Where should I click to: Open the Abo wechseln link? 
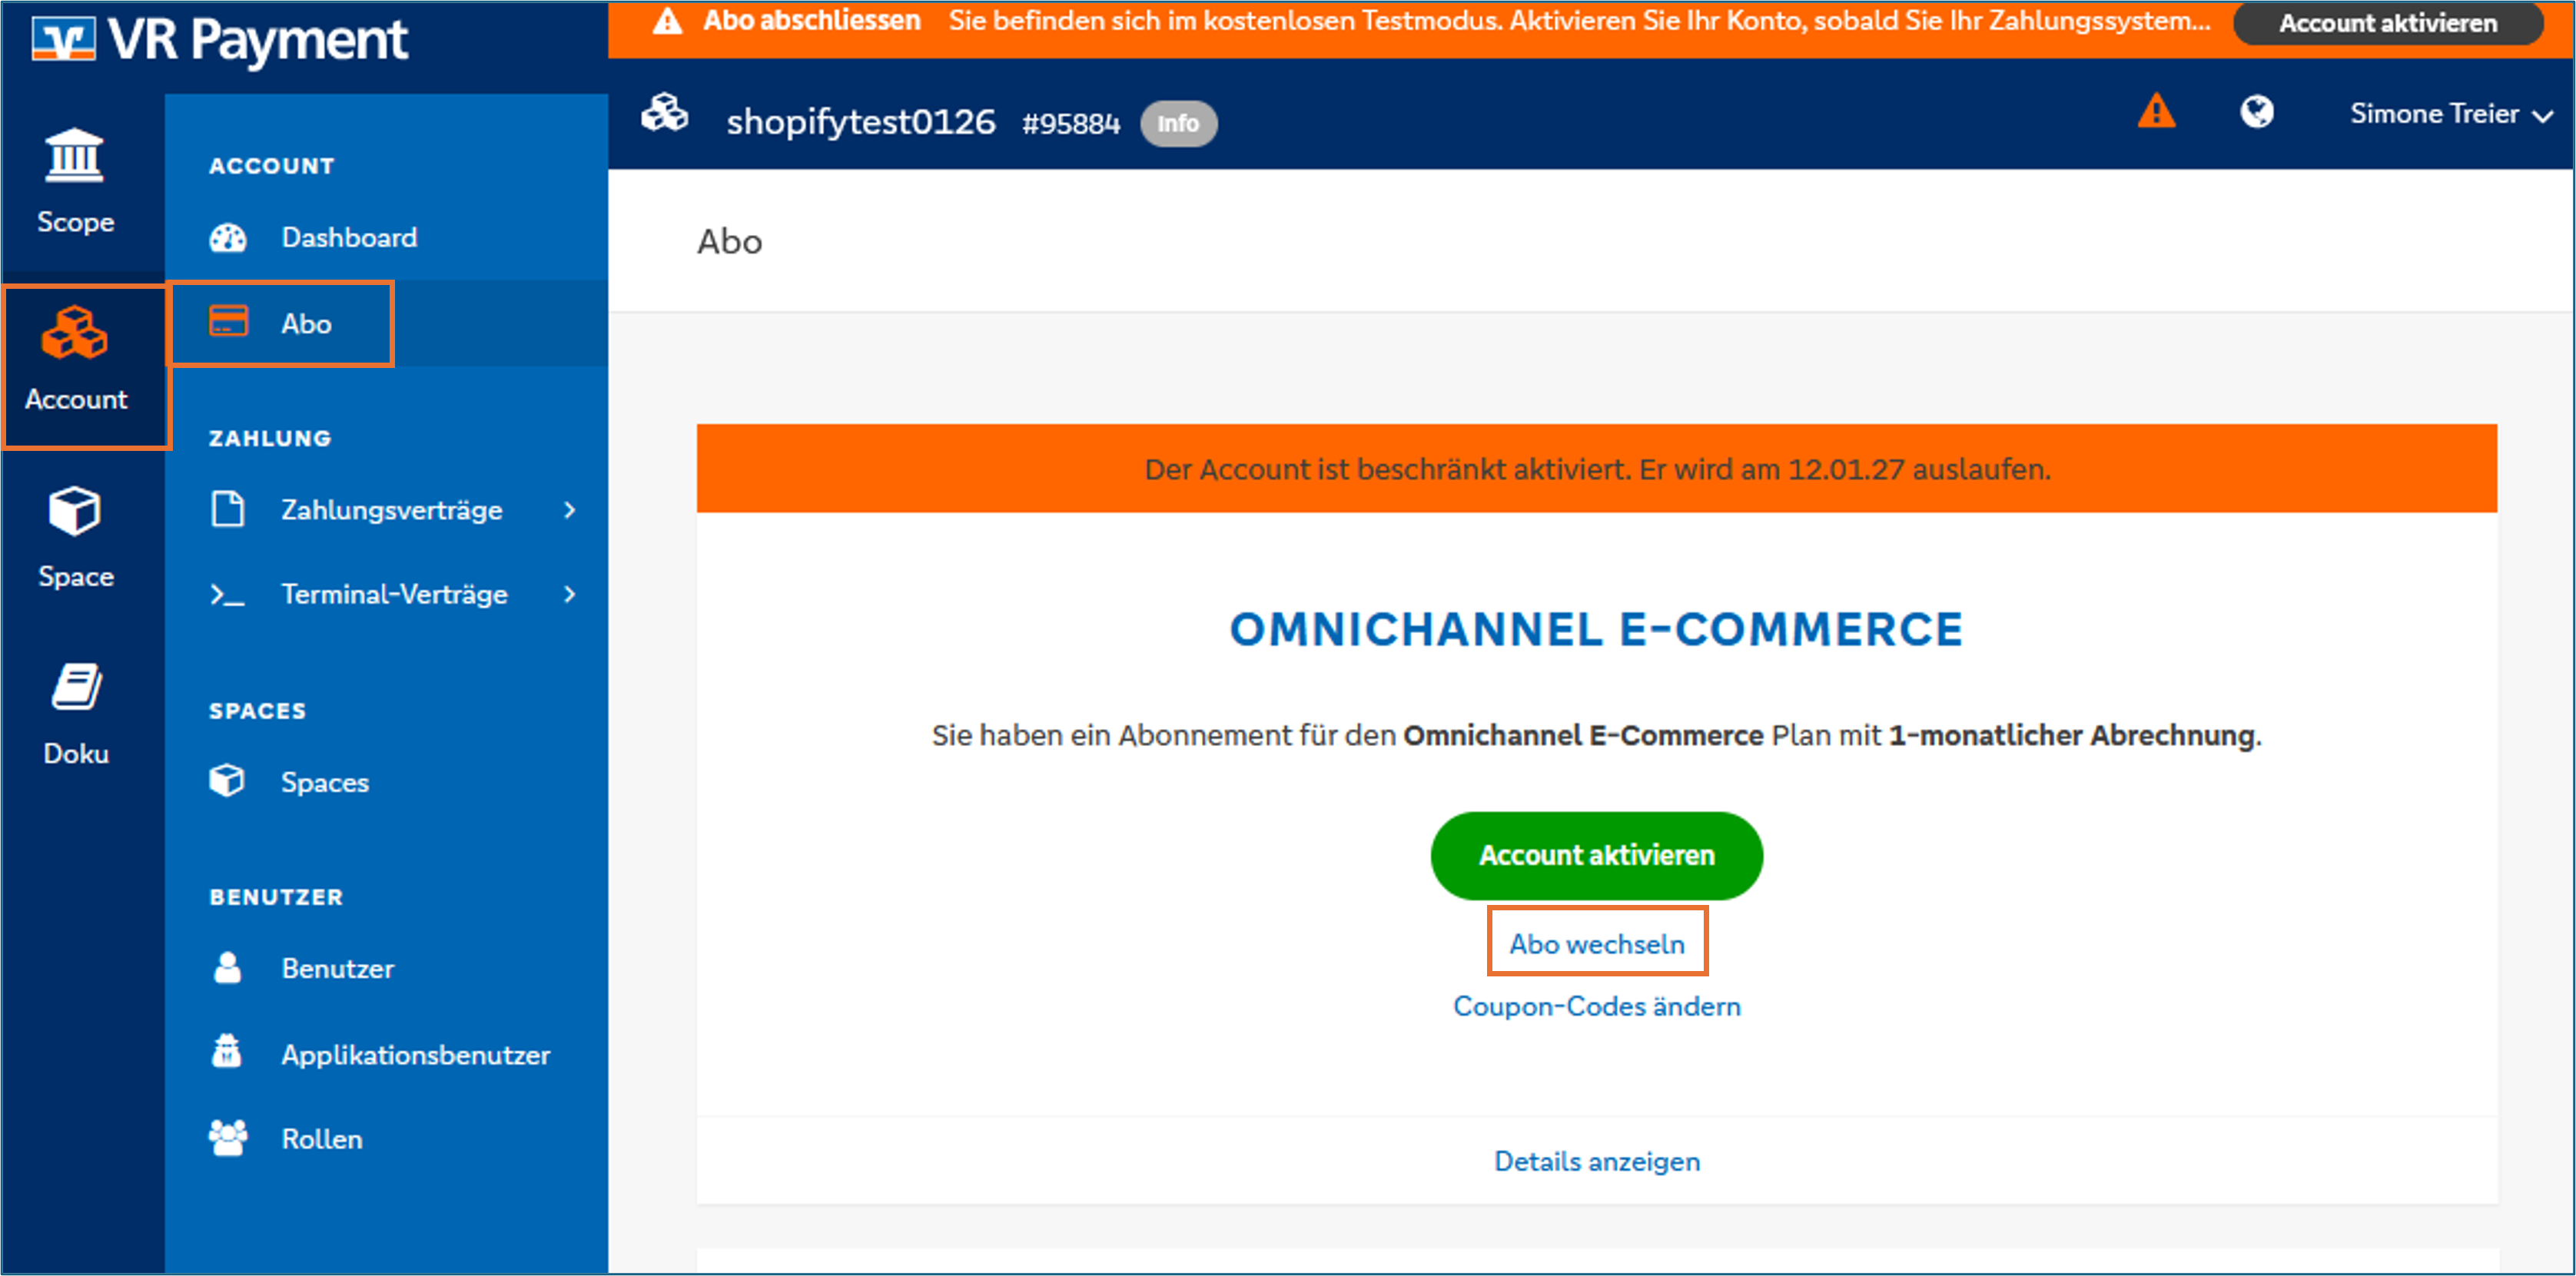[1596, 941]
